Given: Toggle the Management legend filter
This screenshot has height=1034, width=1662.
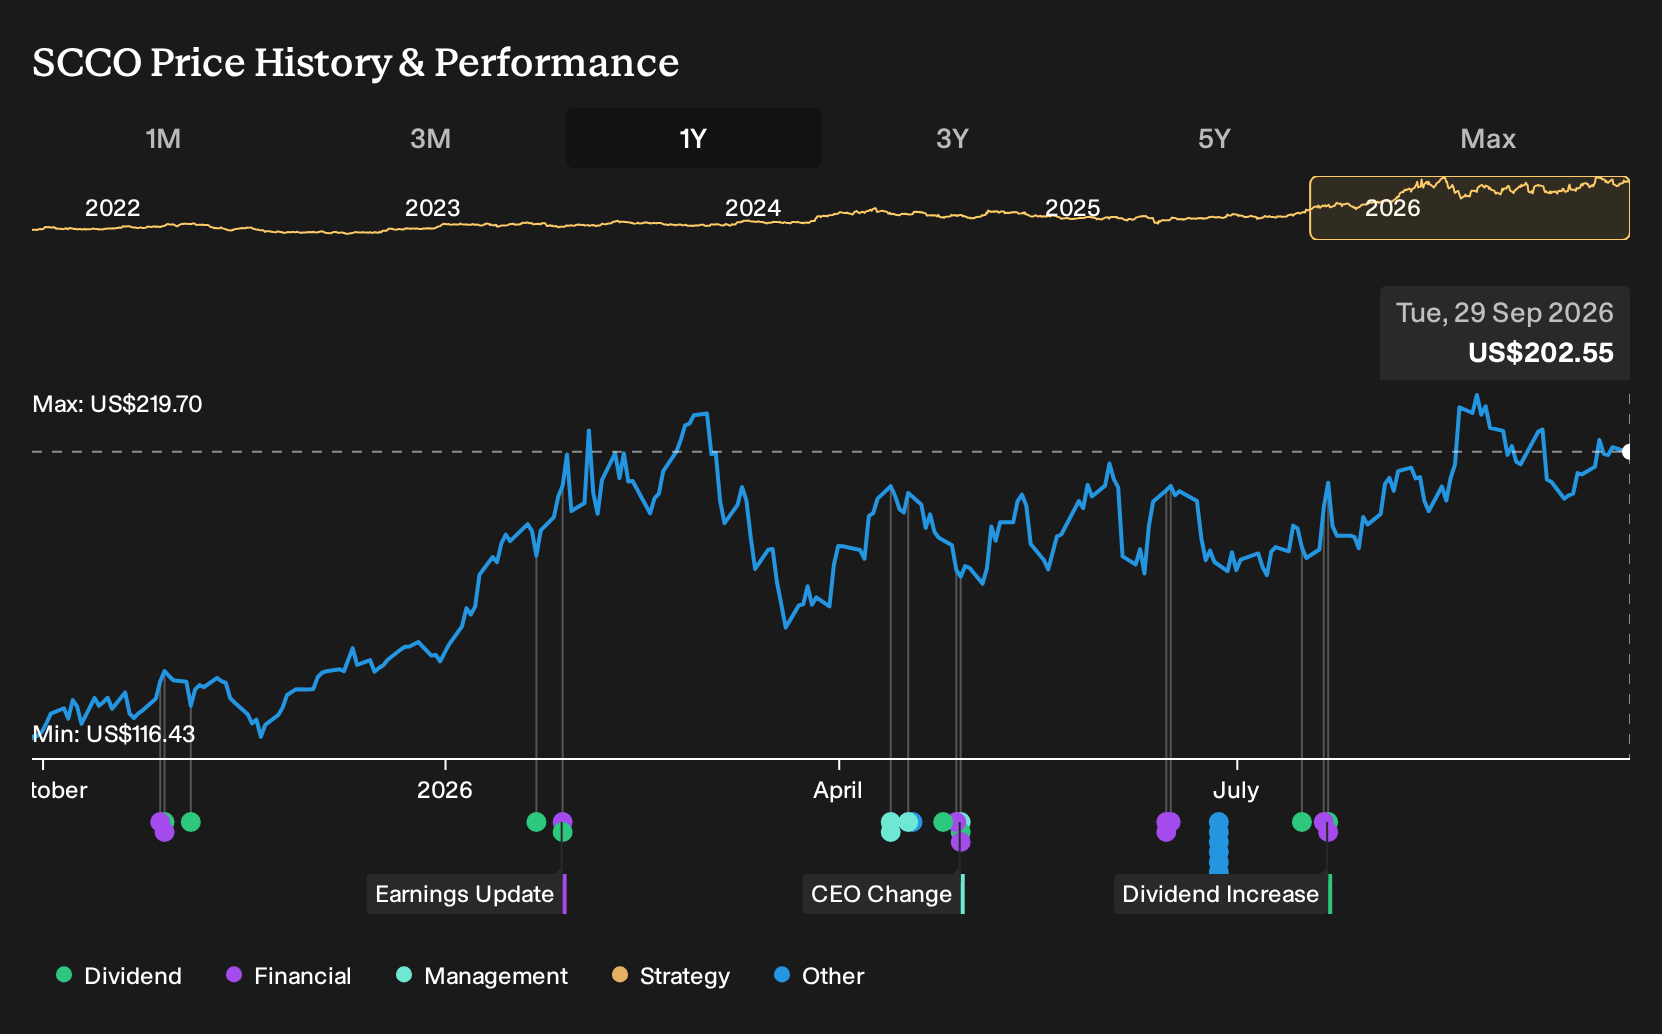Looking at the screenshot, I should click(482, 976).
